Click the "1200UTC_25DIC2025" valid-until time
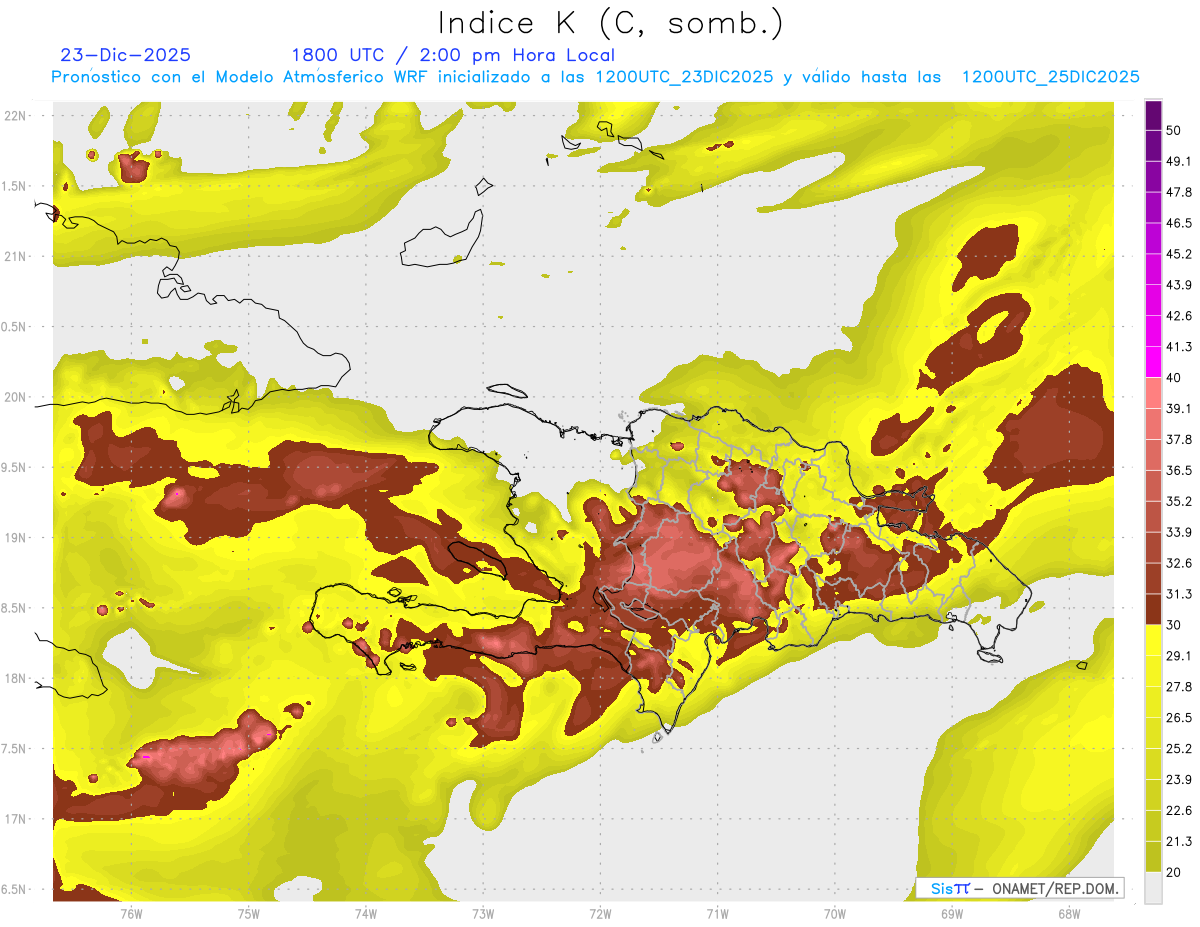Screen dimensions: 1200x927 tap(1050, 77)
